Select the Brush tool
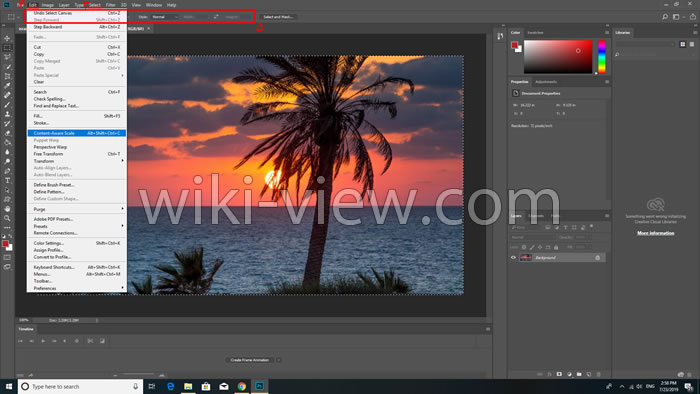Viewport: 700px width, 394px height. click(x=7, y=105)
